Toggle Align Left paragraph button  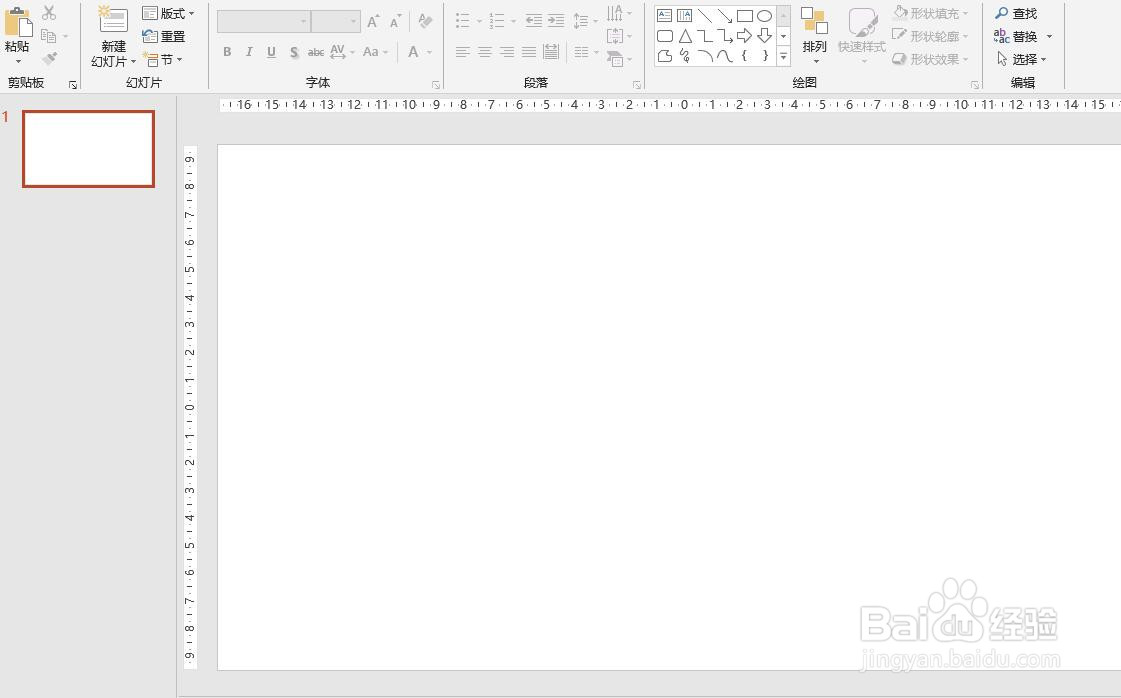(x=463, y=51)
